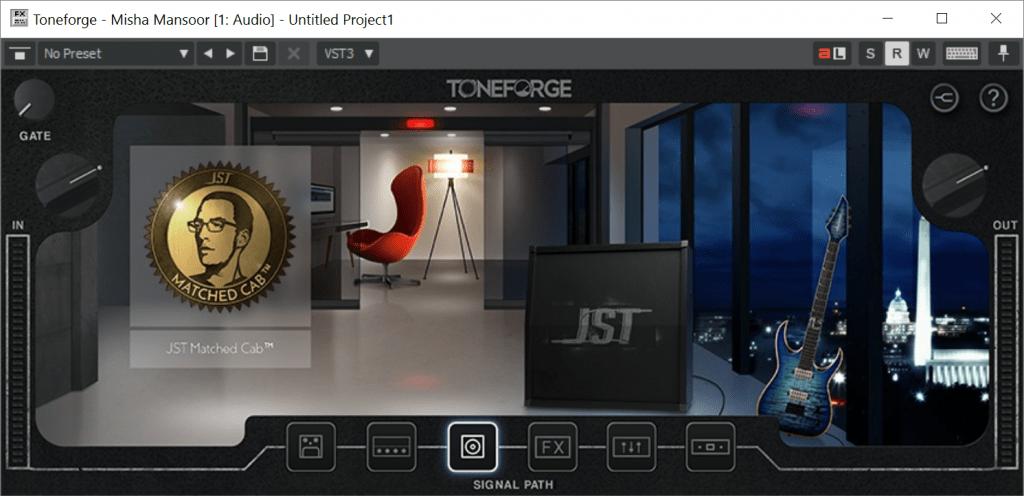Open the plugin sidebar menu icon
The height and width of the screenshot is (496, 1024).
[20, 54]
